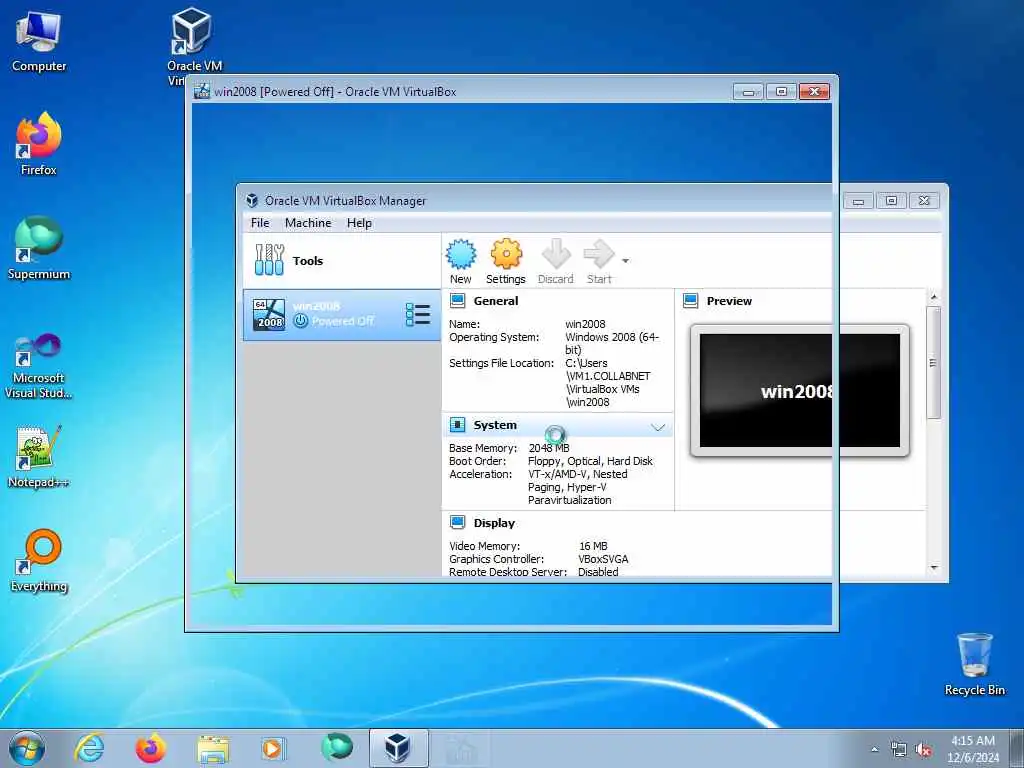Open the Start button dropdown arrow
1024x768 pixels.
click(x=625, y=261)
